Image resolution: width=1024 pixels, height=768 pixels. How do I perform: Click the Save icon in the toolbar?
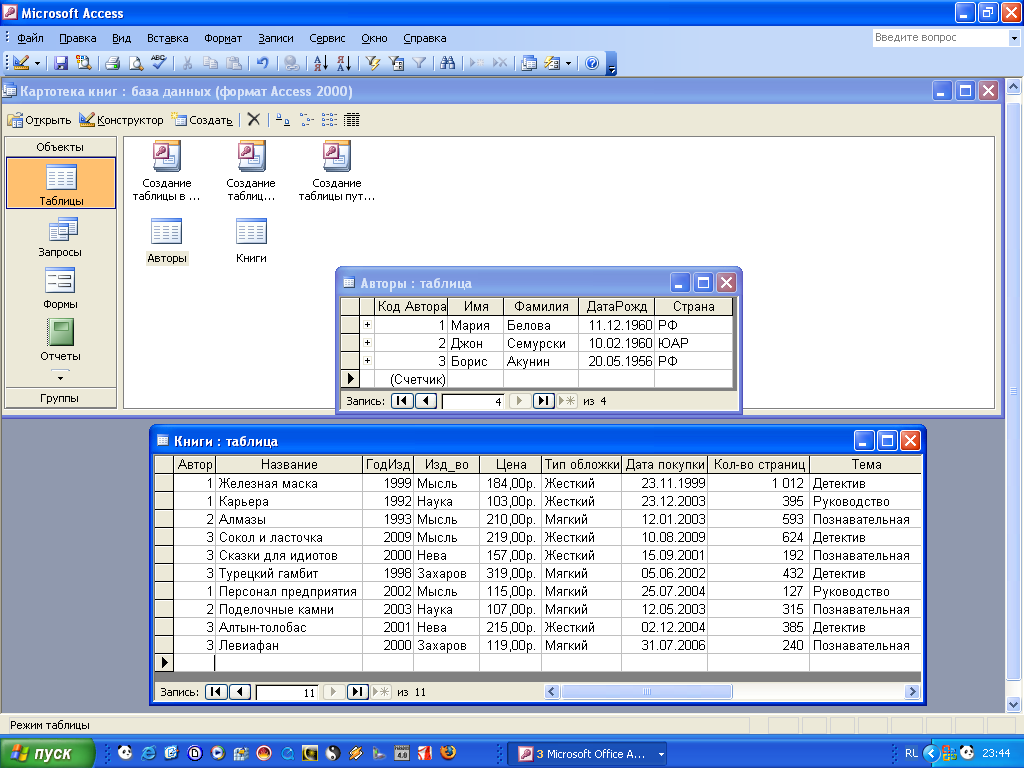tap(61, 63)
